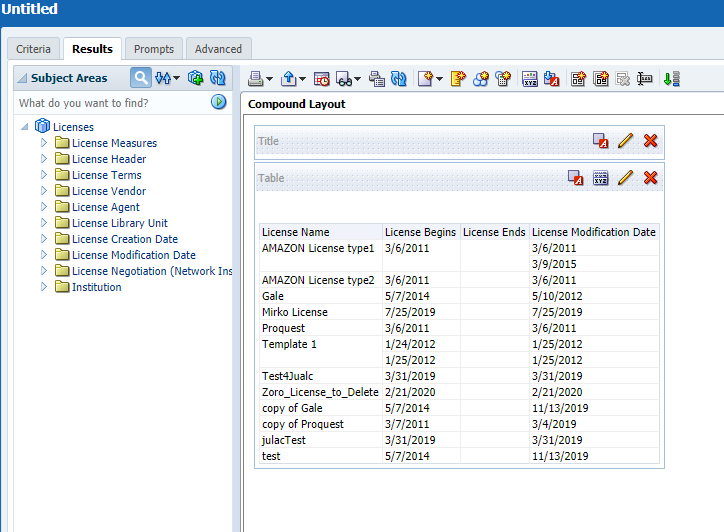
Task: Click the rename compound layout icon
Action: point(645,79)
